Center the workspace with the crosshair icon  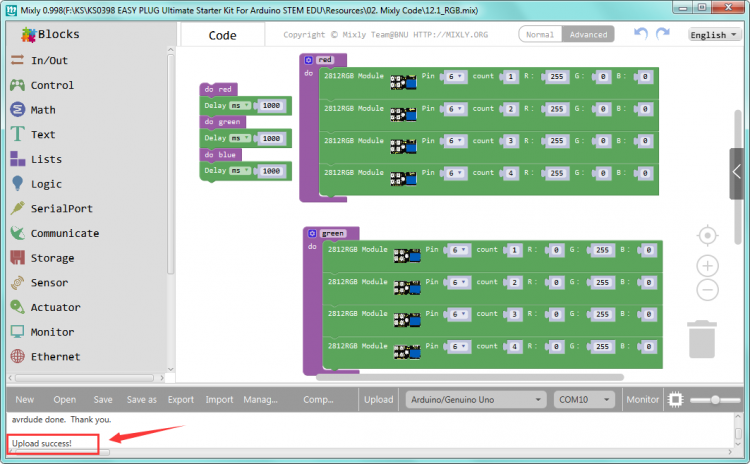pos(707,235)
